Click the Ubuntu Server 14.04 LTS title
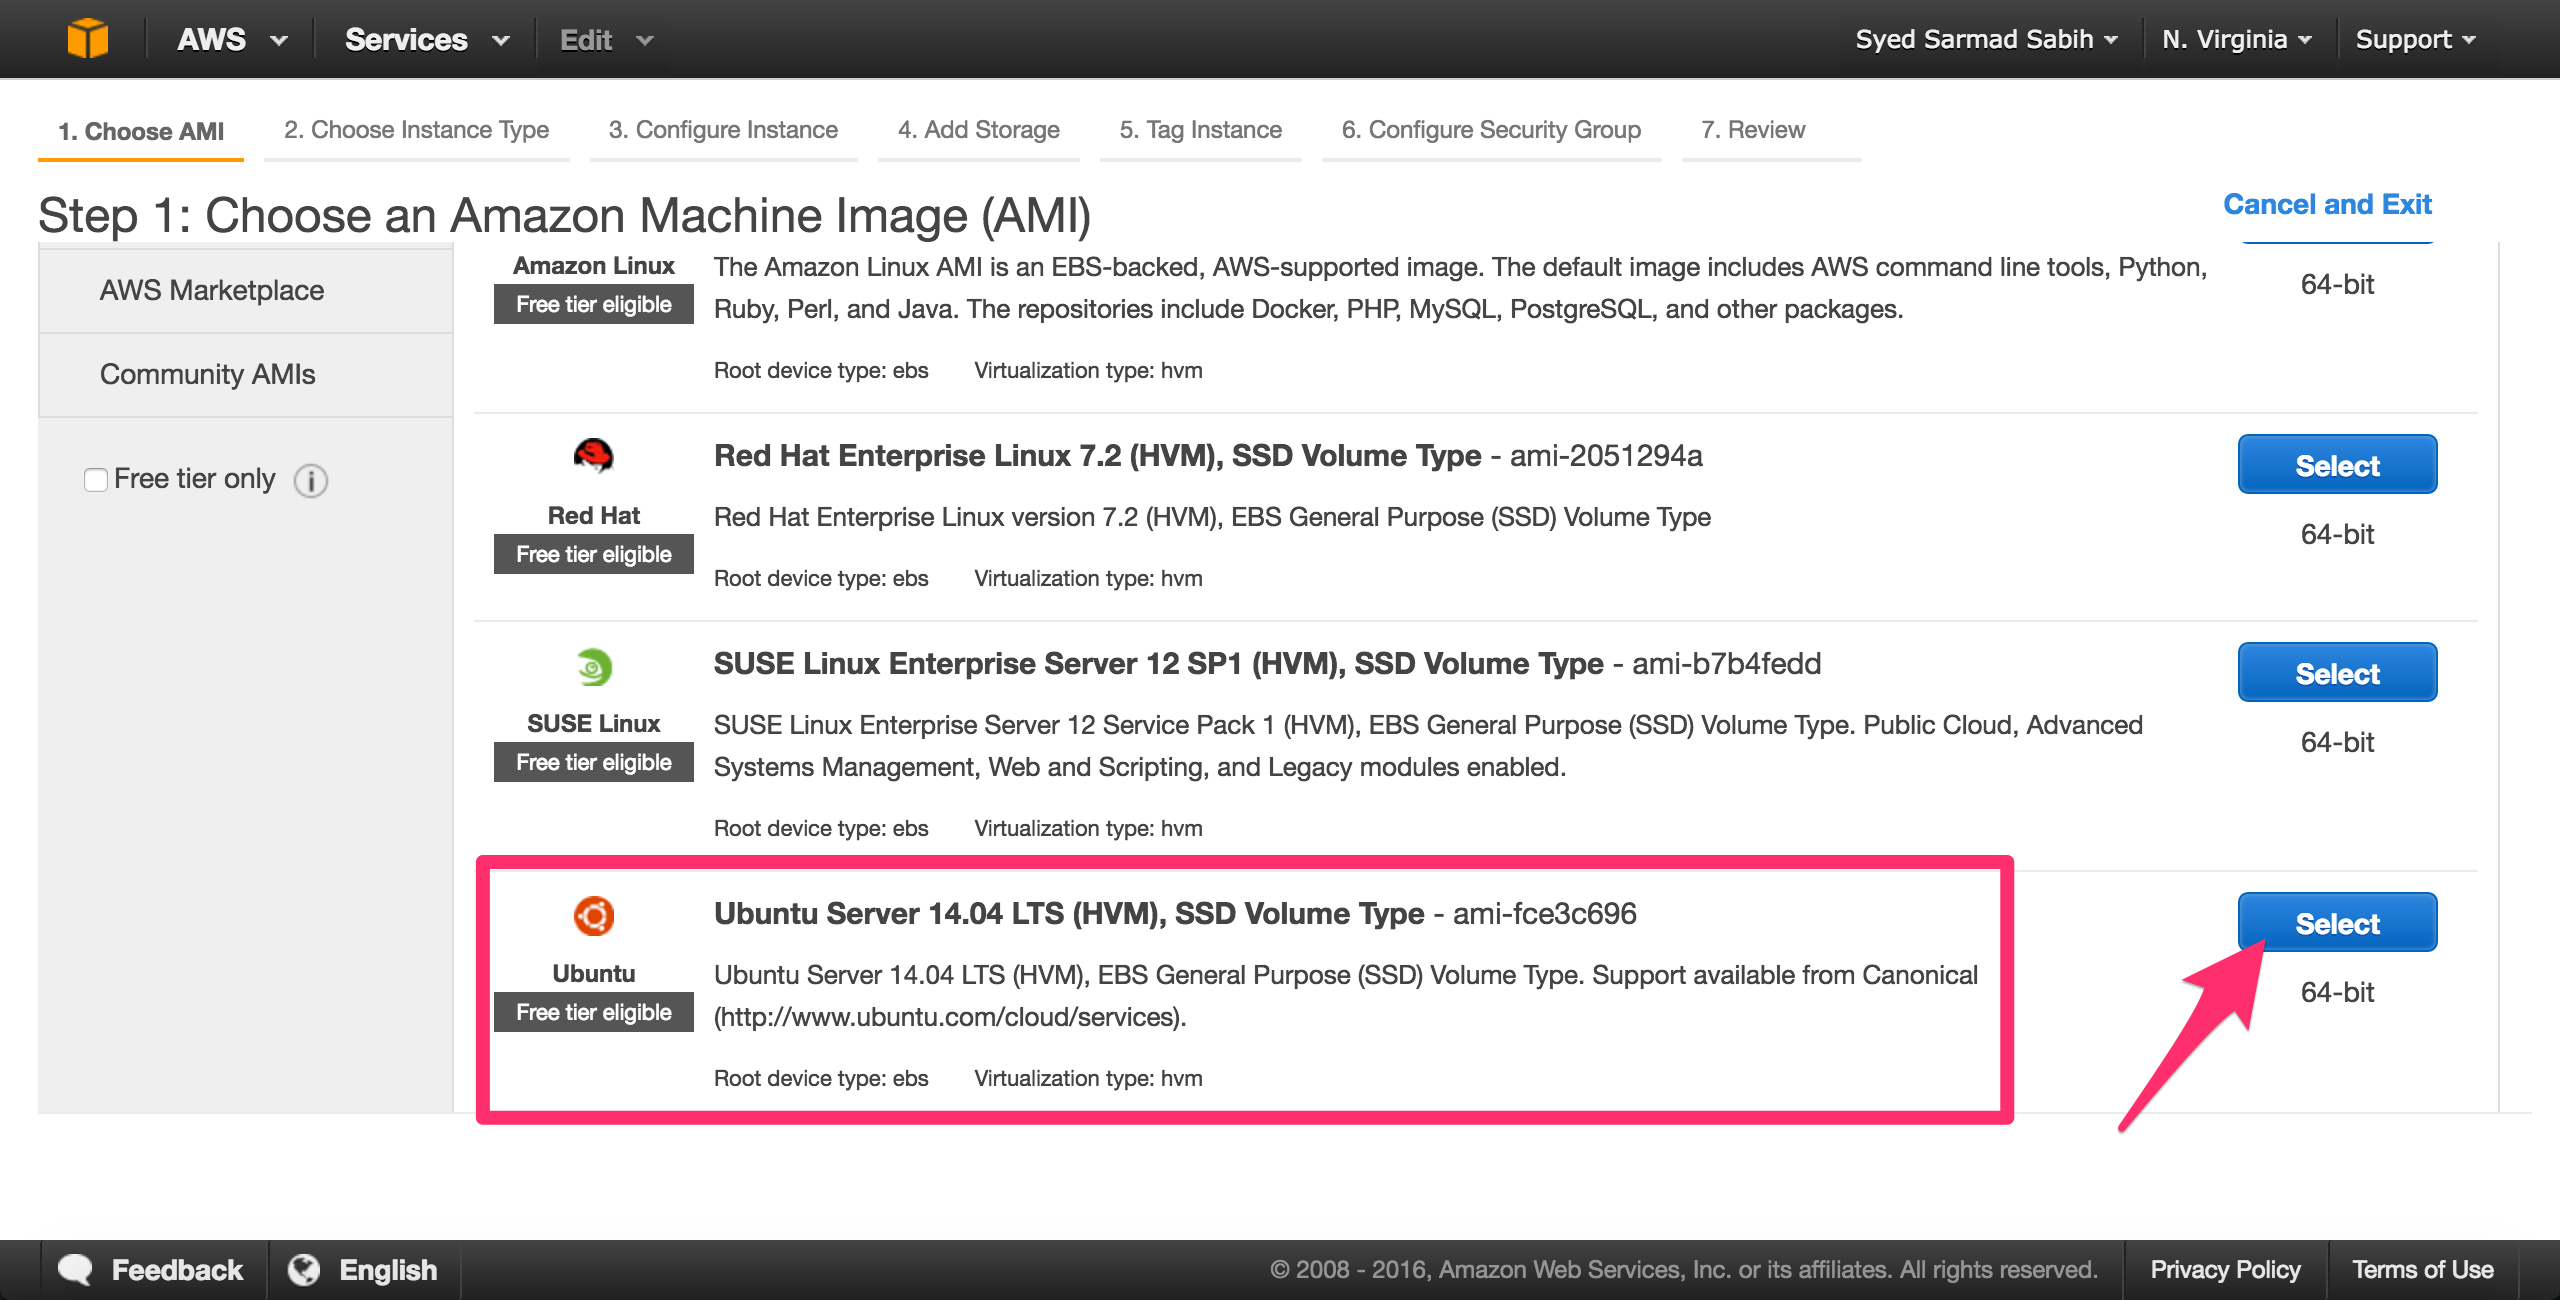Viewport: 2560px width, 1300px height. click(1068, 914)
